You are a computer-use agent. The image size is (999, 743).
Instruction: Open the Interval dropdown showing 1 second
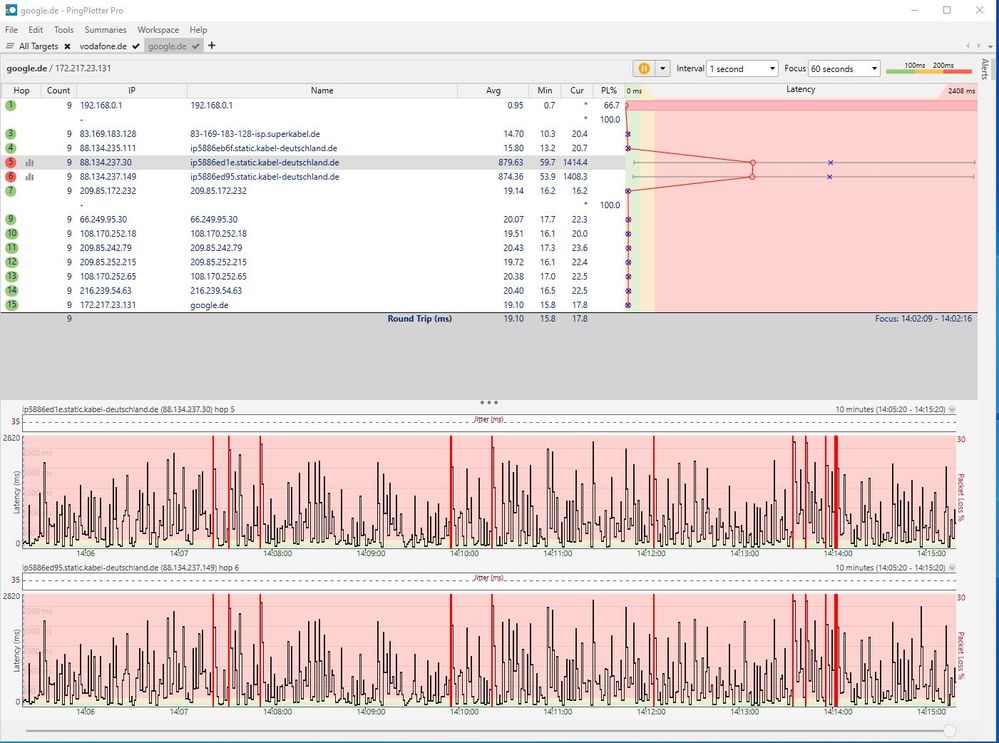741,69
